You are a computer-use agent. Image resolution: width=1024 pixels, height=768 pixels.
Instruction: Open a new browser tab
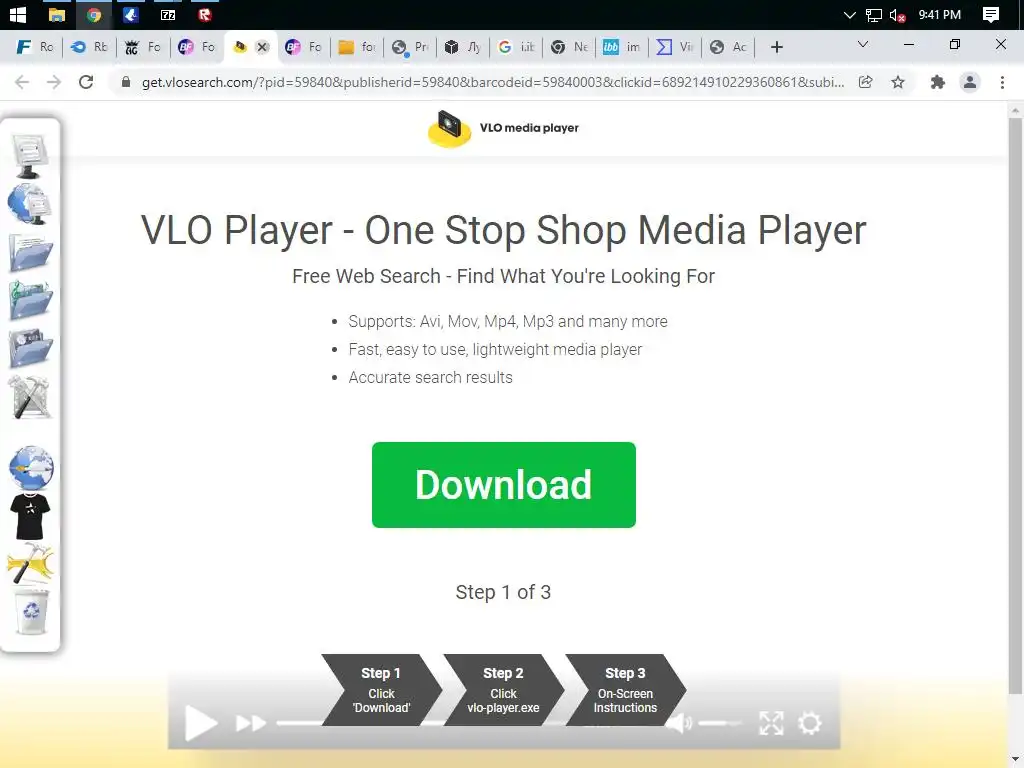(776, 47)
